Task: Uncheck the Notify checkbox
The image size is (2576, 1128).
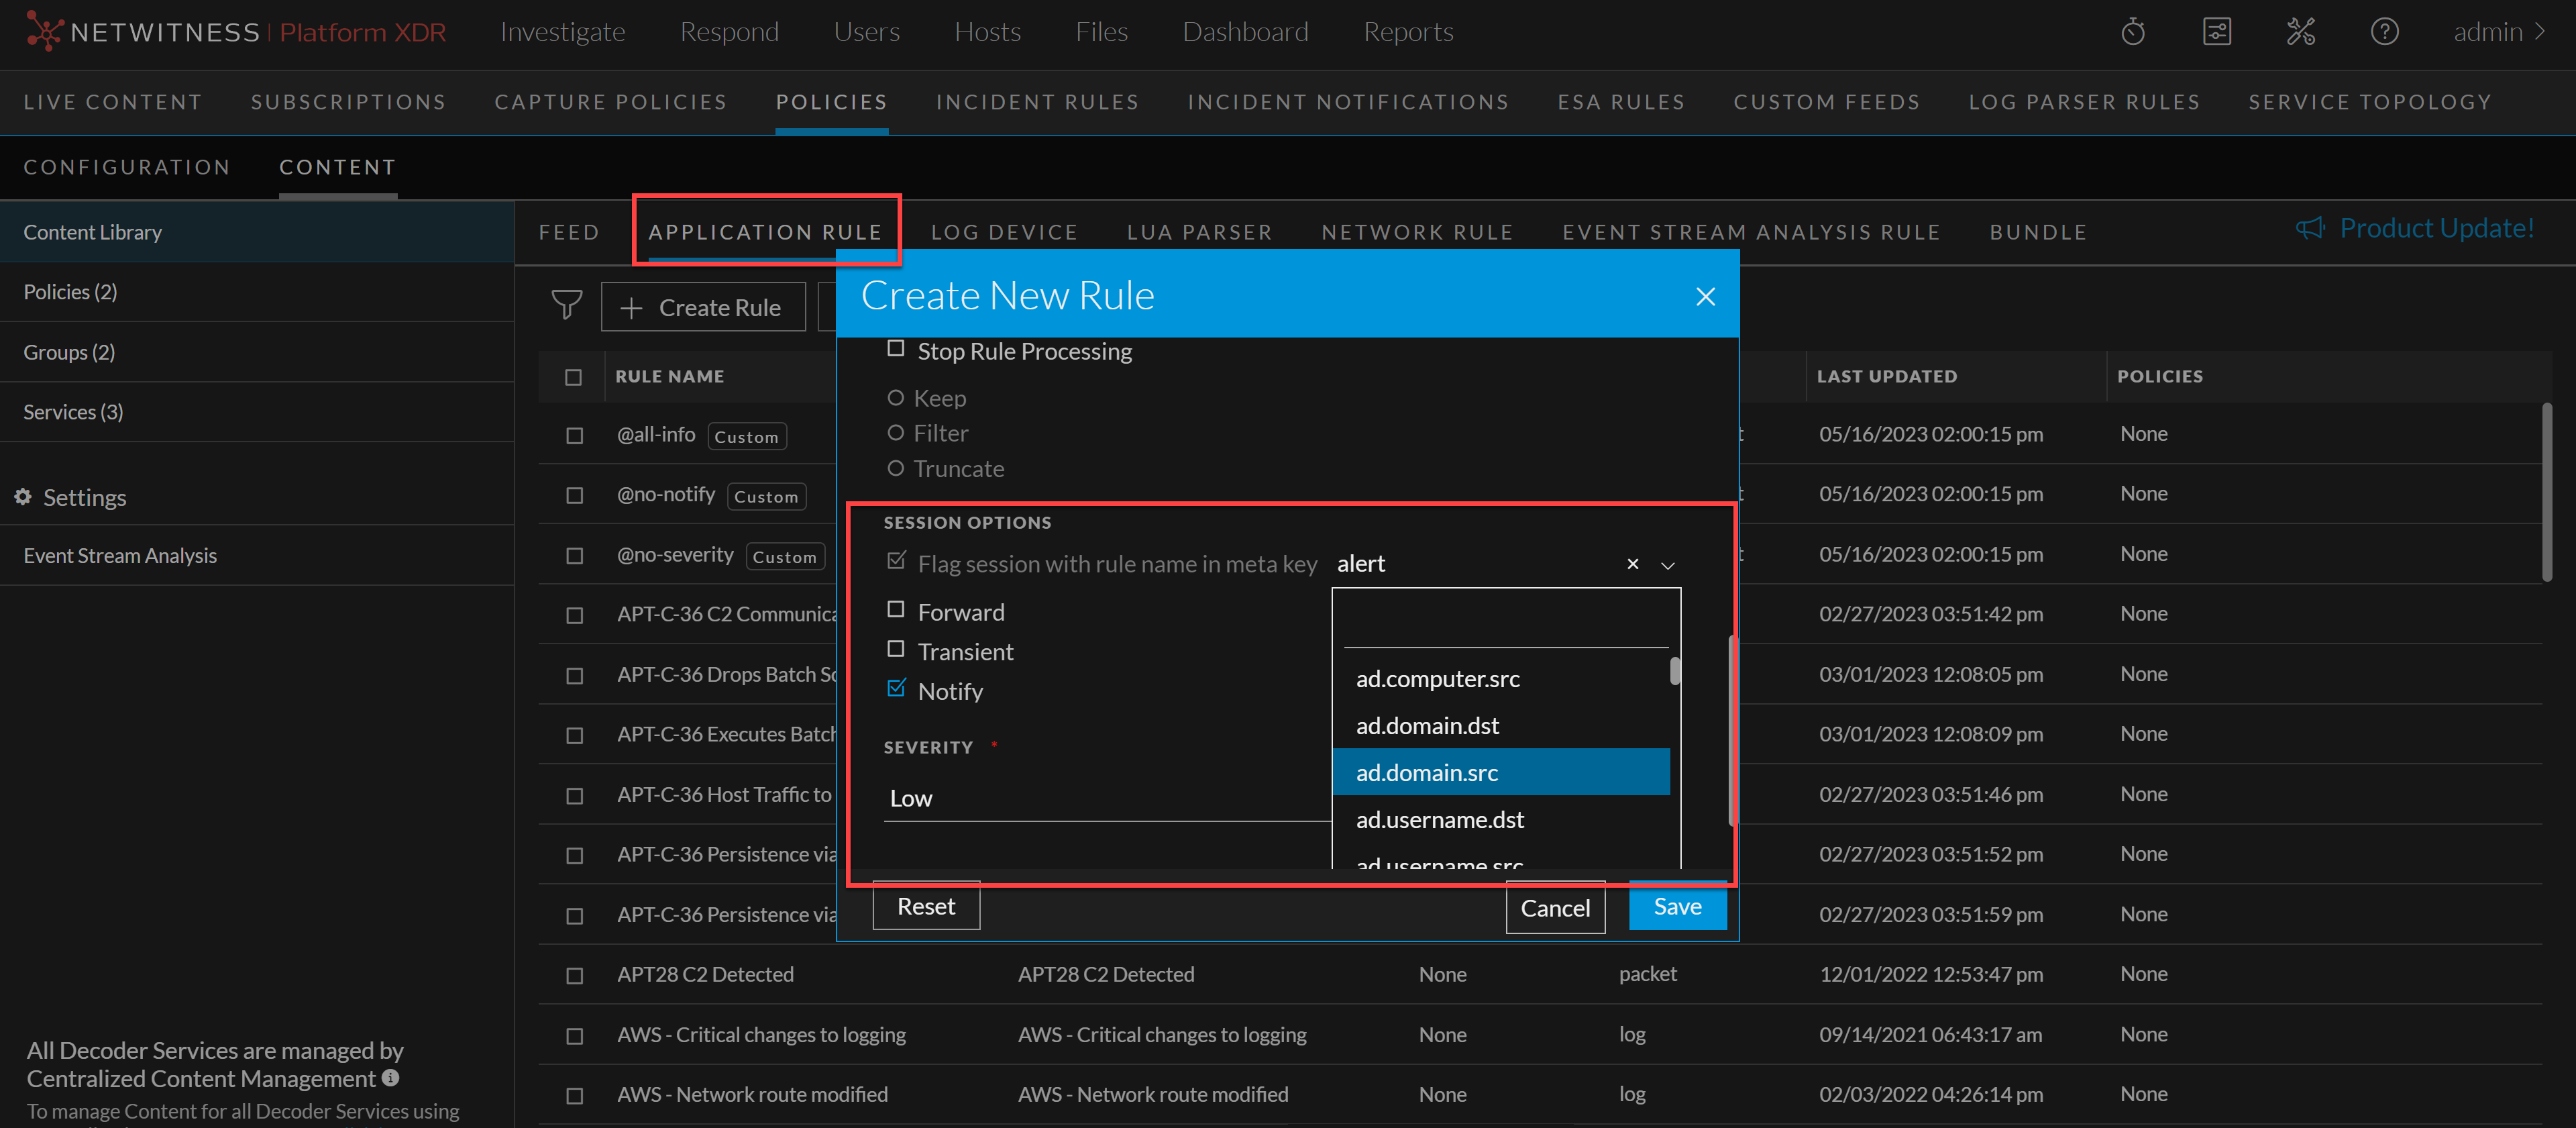Action: coord(895,689)
